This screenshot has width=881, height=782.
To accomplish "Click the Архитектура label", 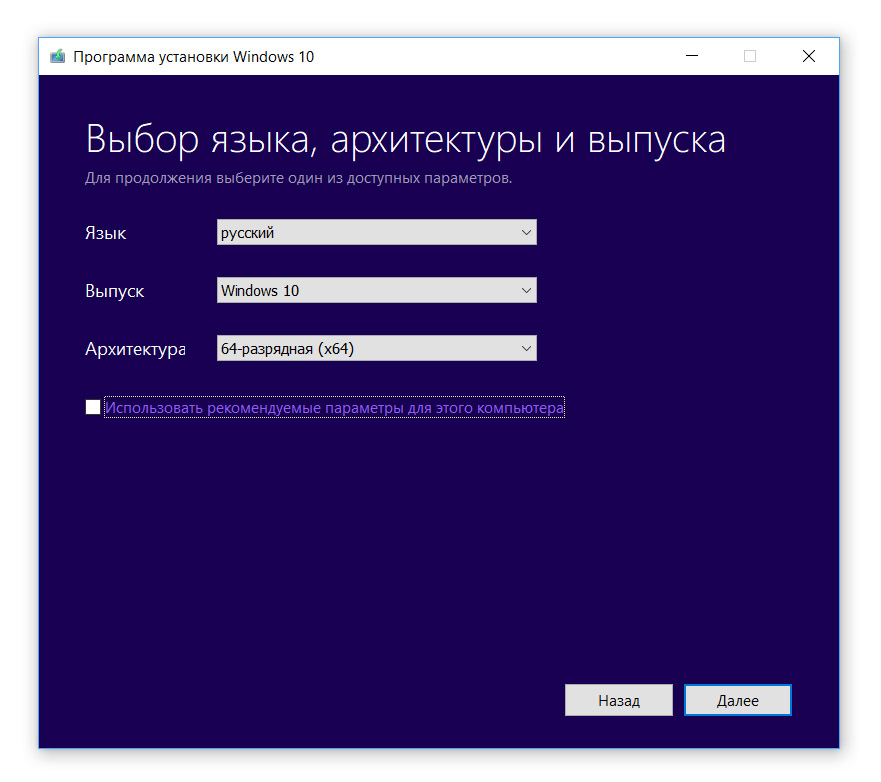I will pos(135,349).
